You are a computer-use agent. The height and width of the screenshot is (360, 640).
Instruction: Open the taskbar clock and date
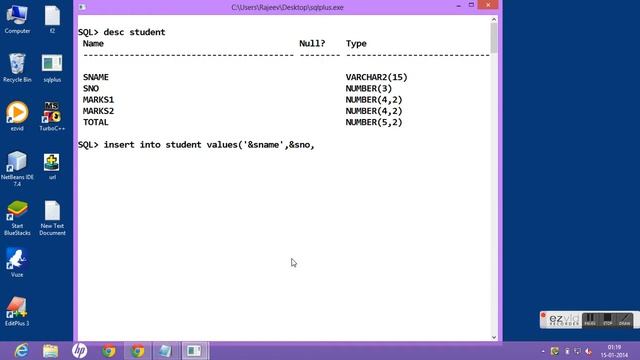pos(614,351)
